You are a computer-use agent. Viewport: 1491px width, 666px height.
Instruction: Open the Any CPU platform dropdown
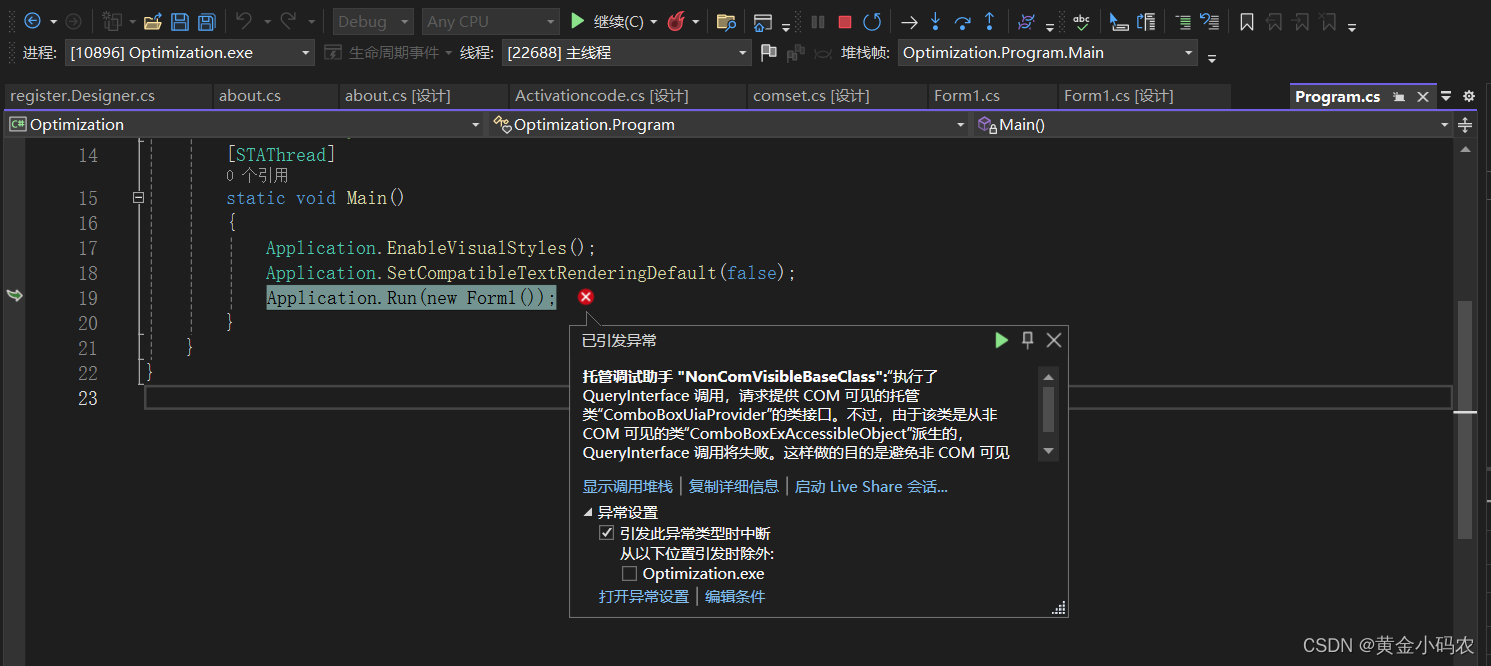click(551, 21)
